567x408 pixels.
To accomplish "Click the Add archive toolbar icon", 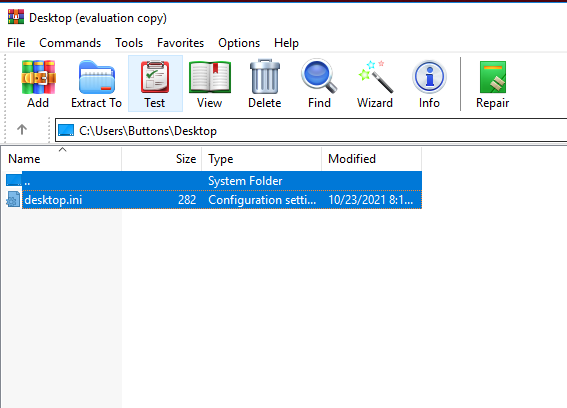I will point(38,84).
